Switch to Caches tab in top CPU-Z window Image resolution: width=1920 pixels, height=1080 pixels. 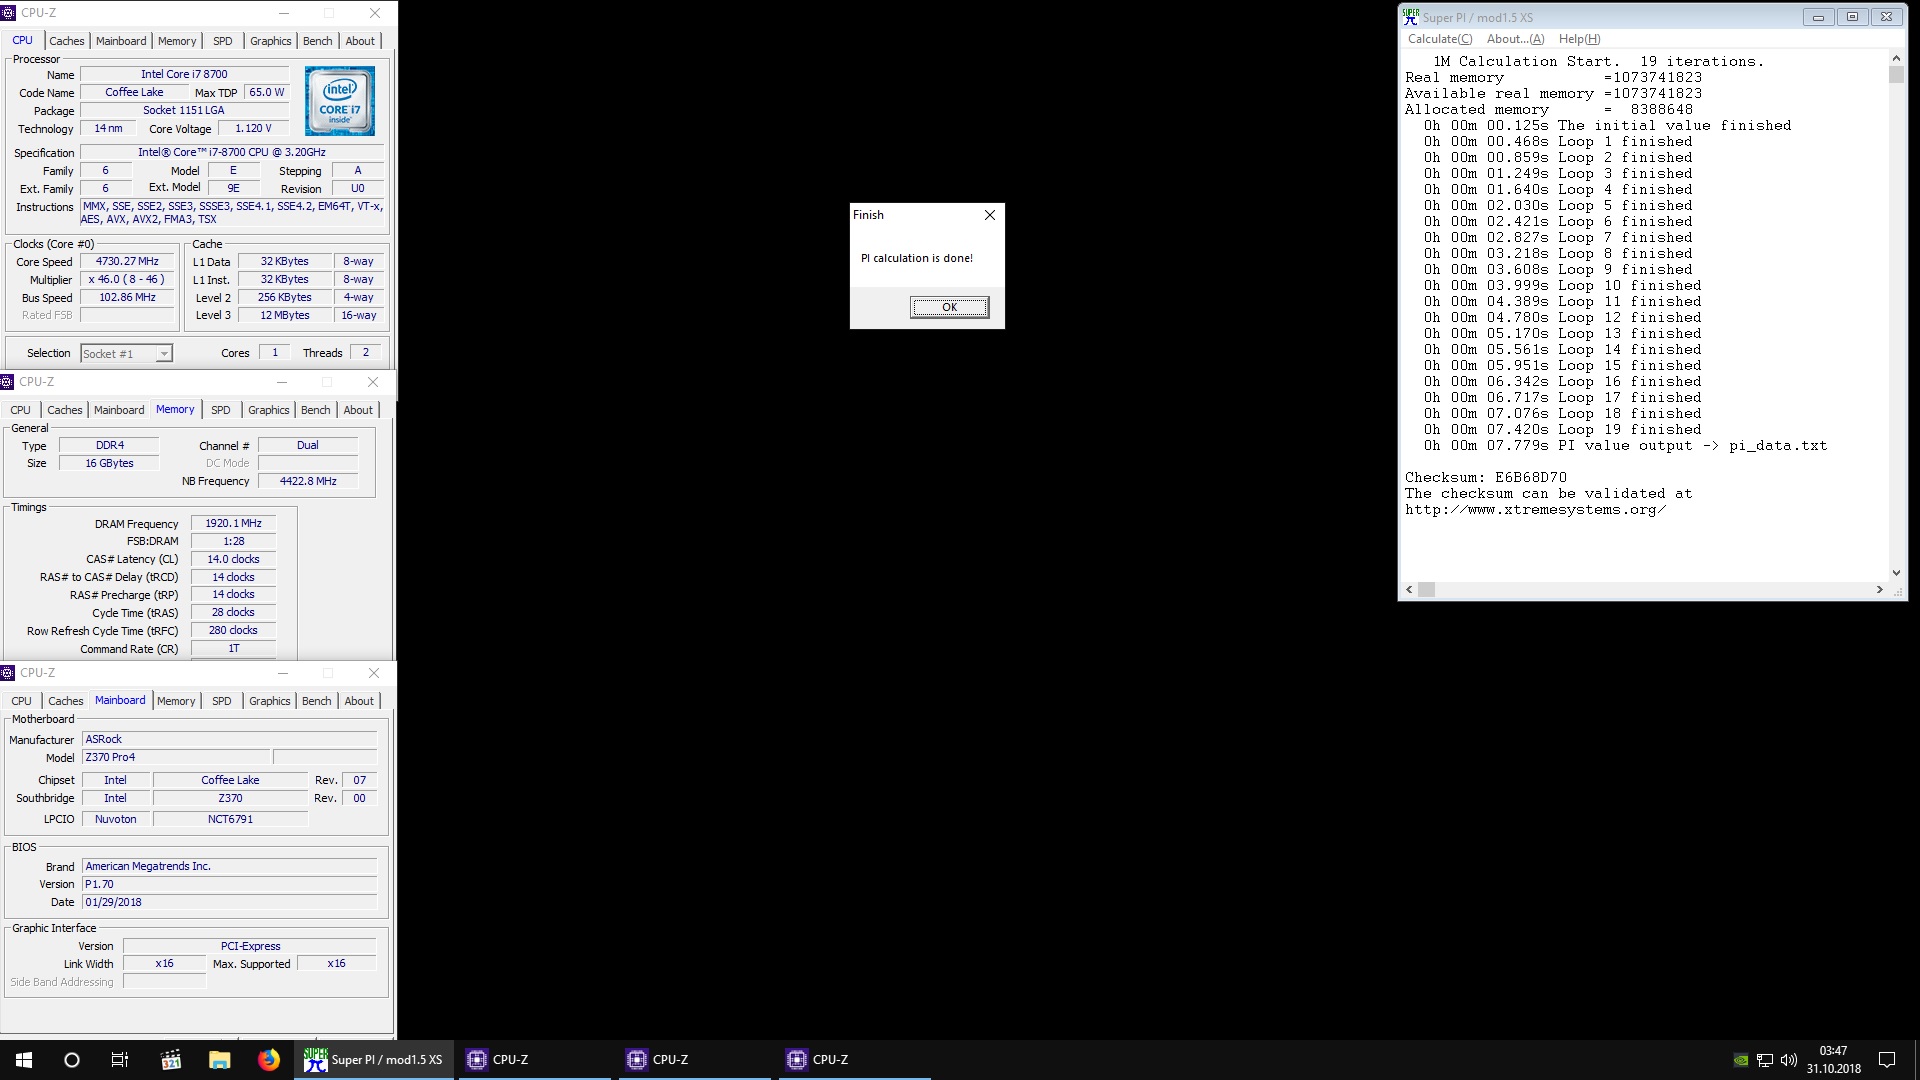[x=67, y=41]
